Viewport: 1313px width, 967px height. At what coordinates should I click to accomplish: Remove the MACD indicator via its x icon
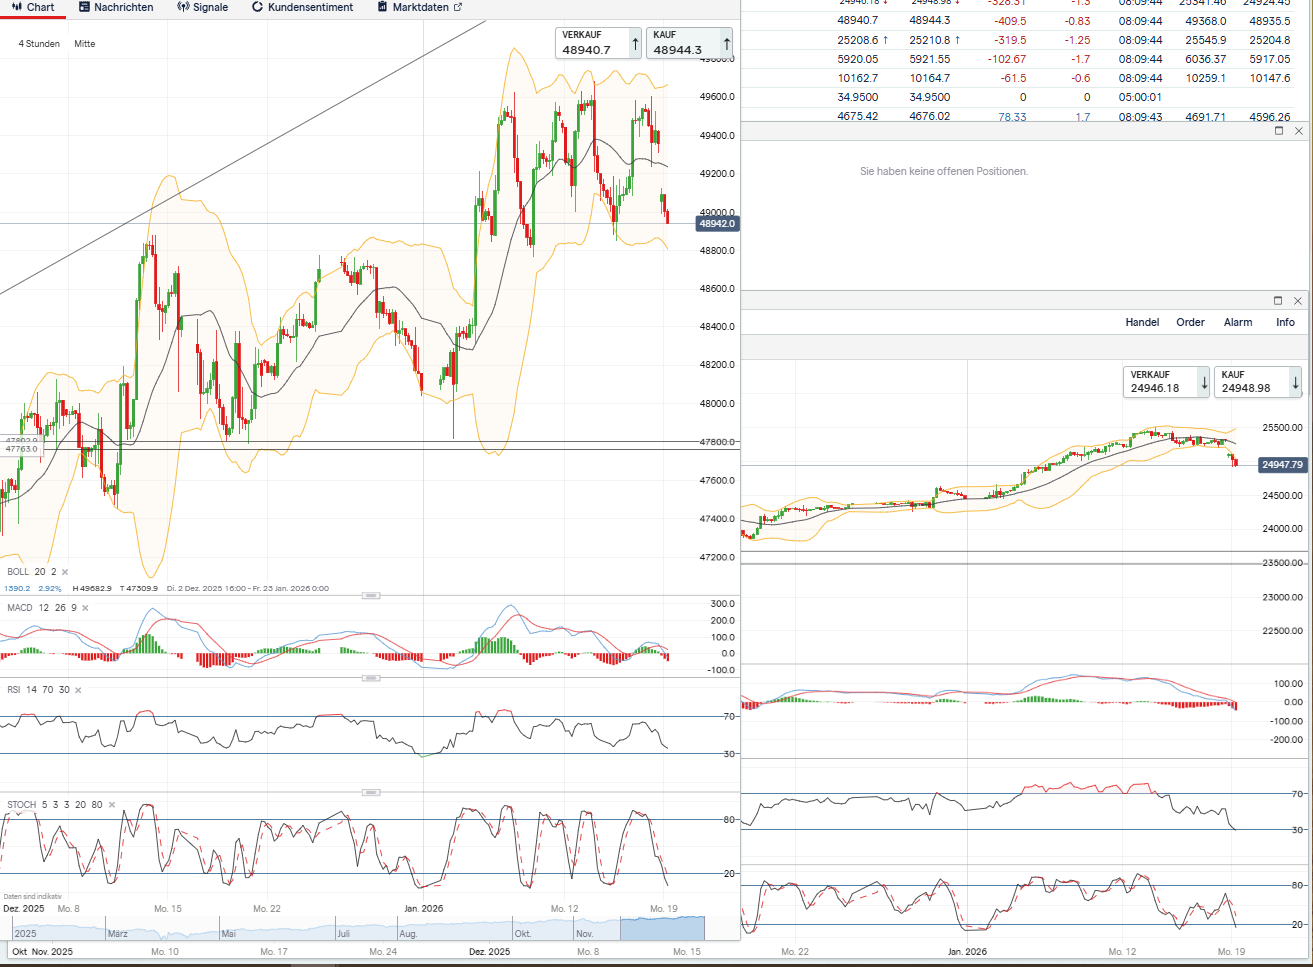click(85, 608)
